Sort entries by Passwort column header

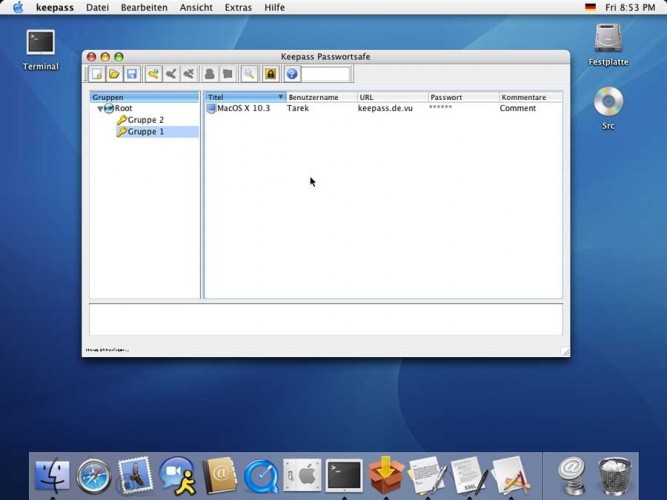click(464, 97)
